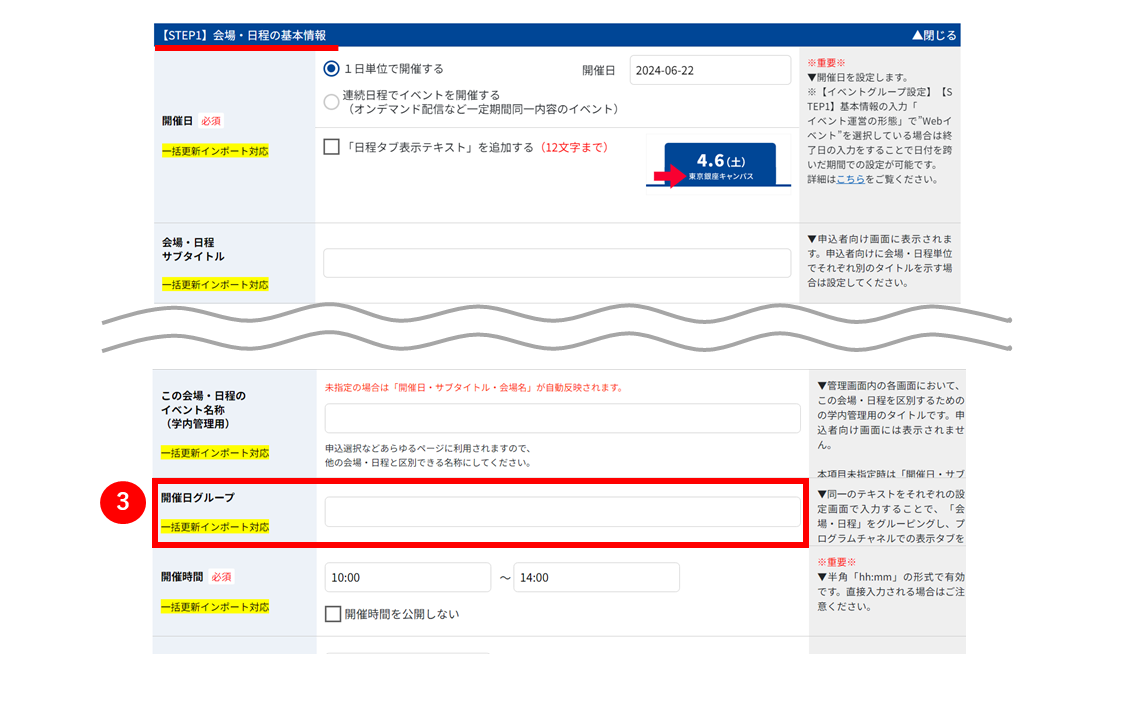Click the 開催日 date field showing 2024-06-22
The width and height of the screenshot is (1123, 720).
[710, 70]
